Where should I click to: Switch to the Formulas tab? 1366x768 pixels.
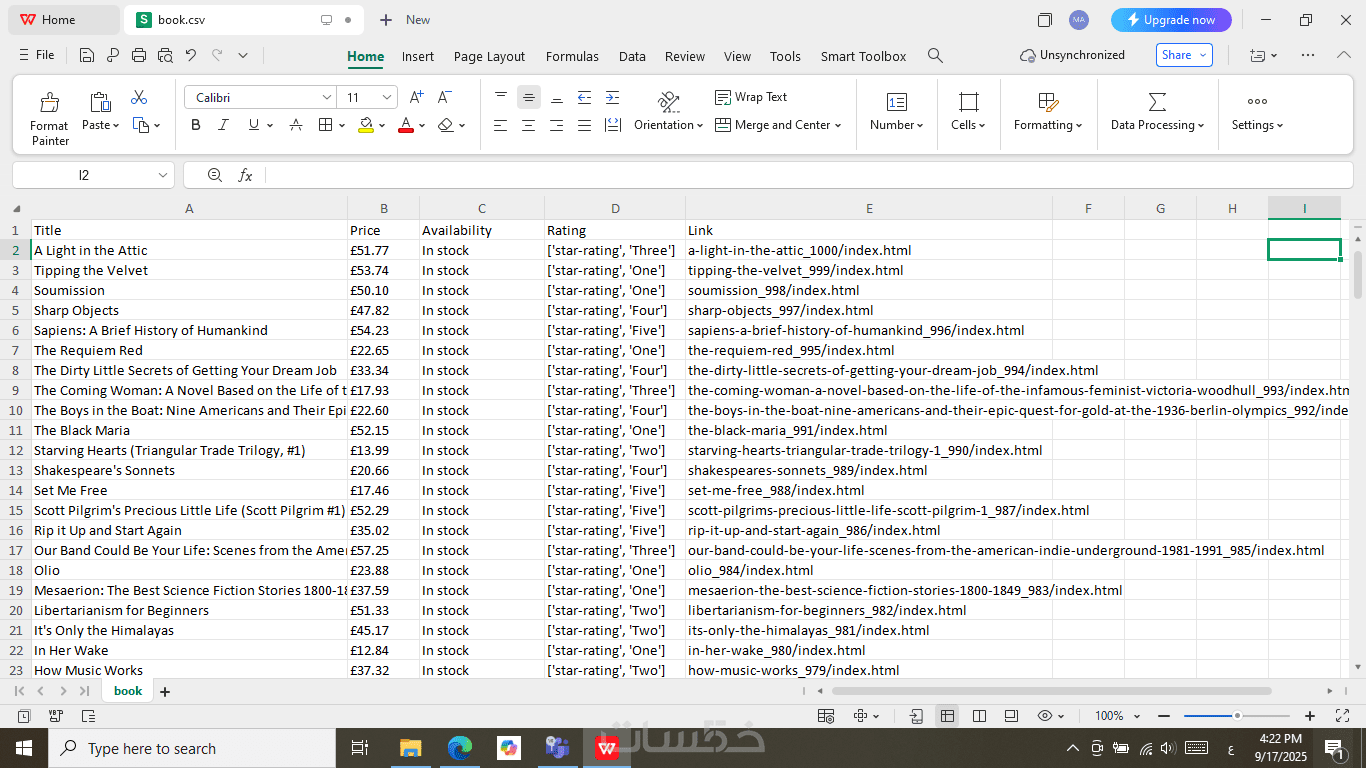572,56
